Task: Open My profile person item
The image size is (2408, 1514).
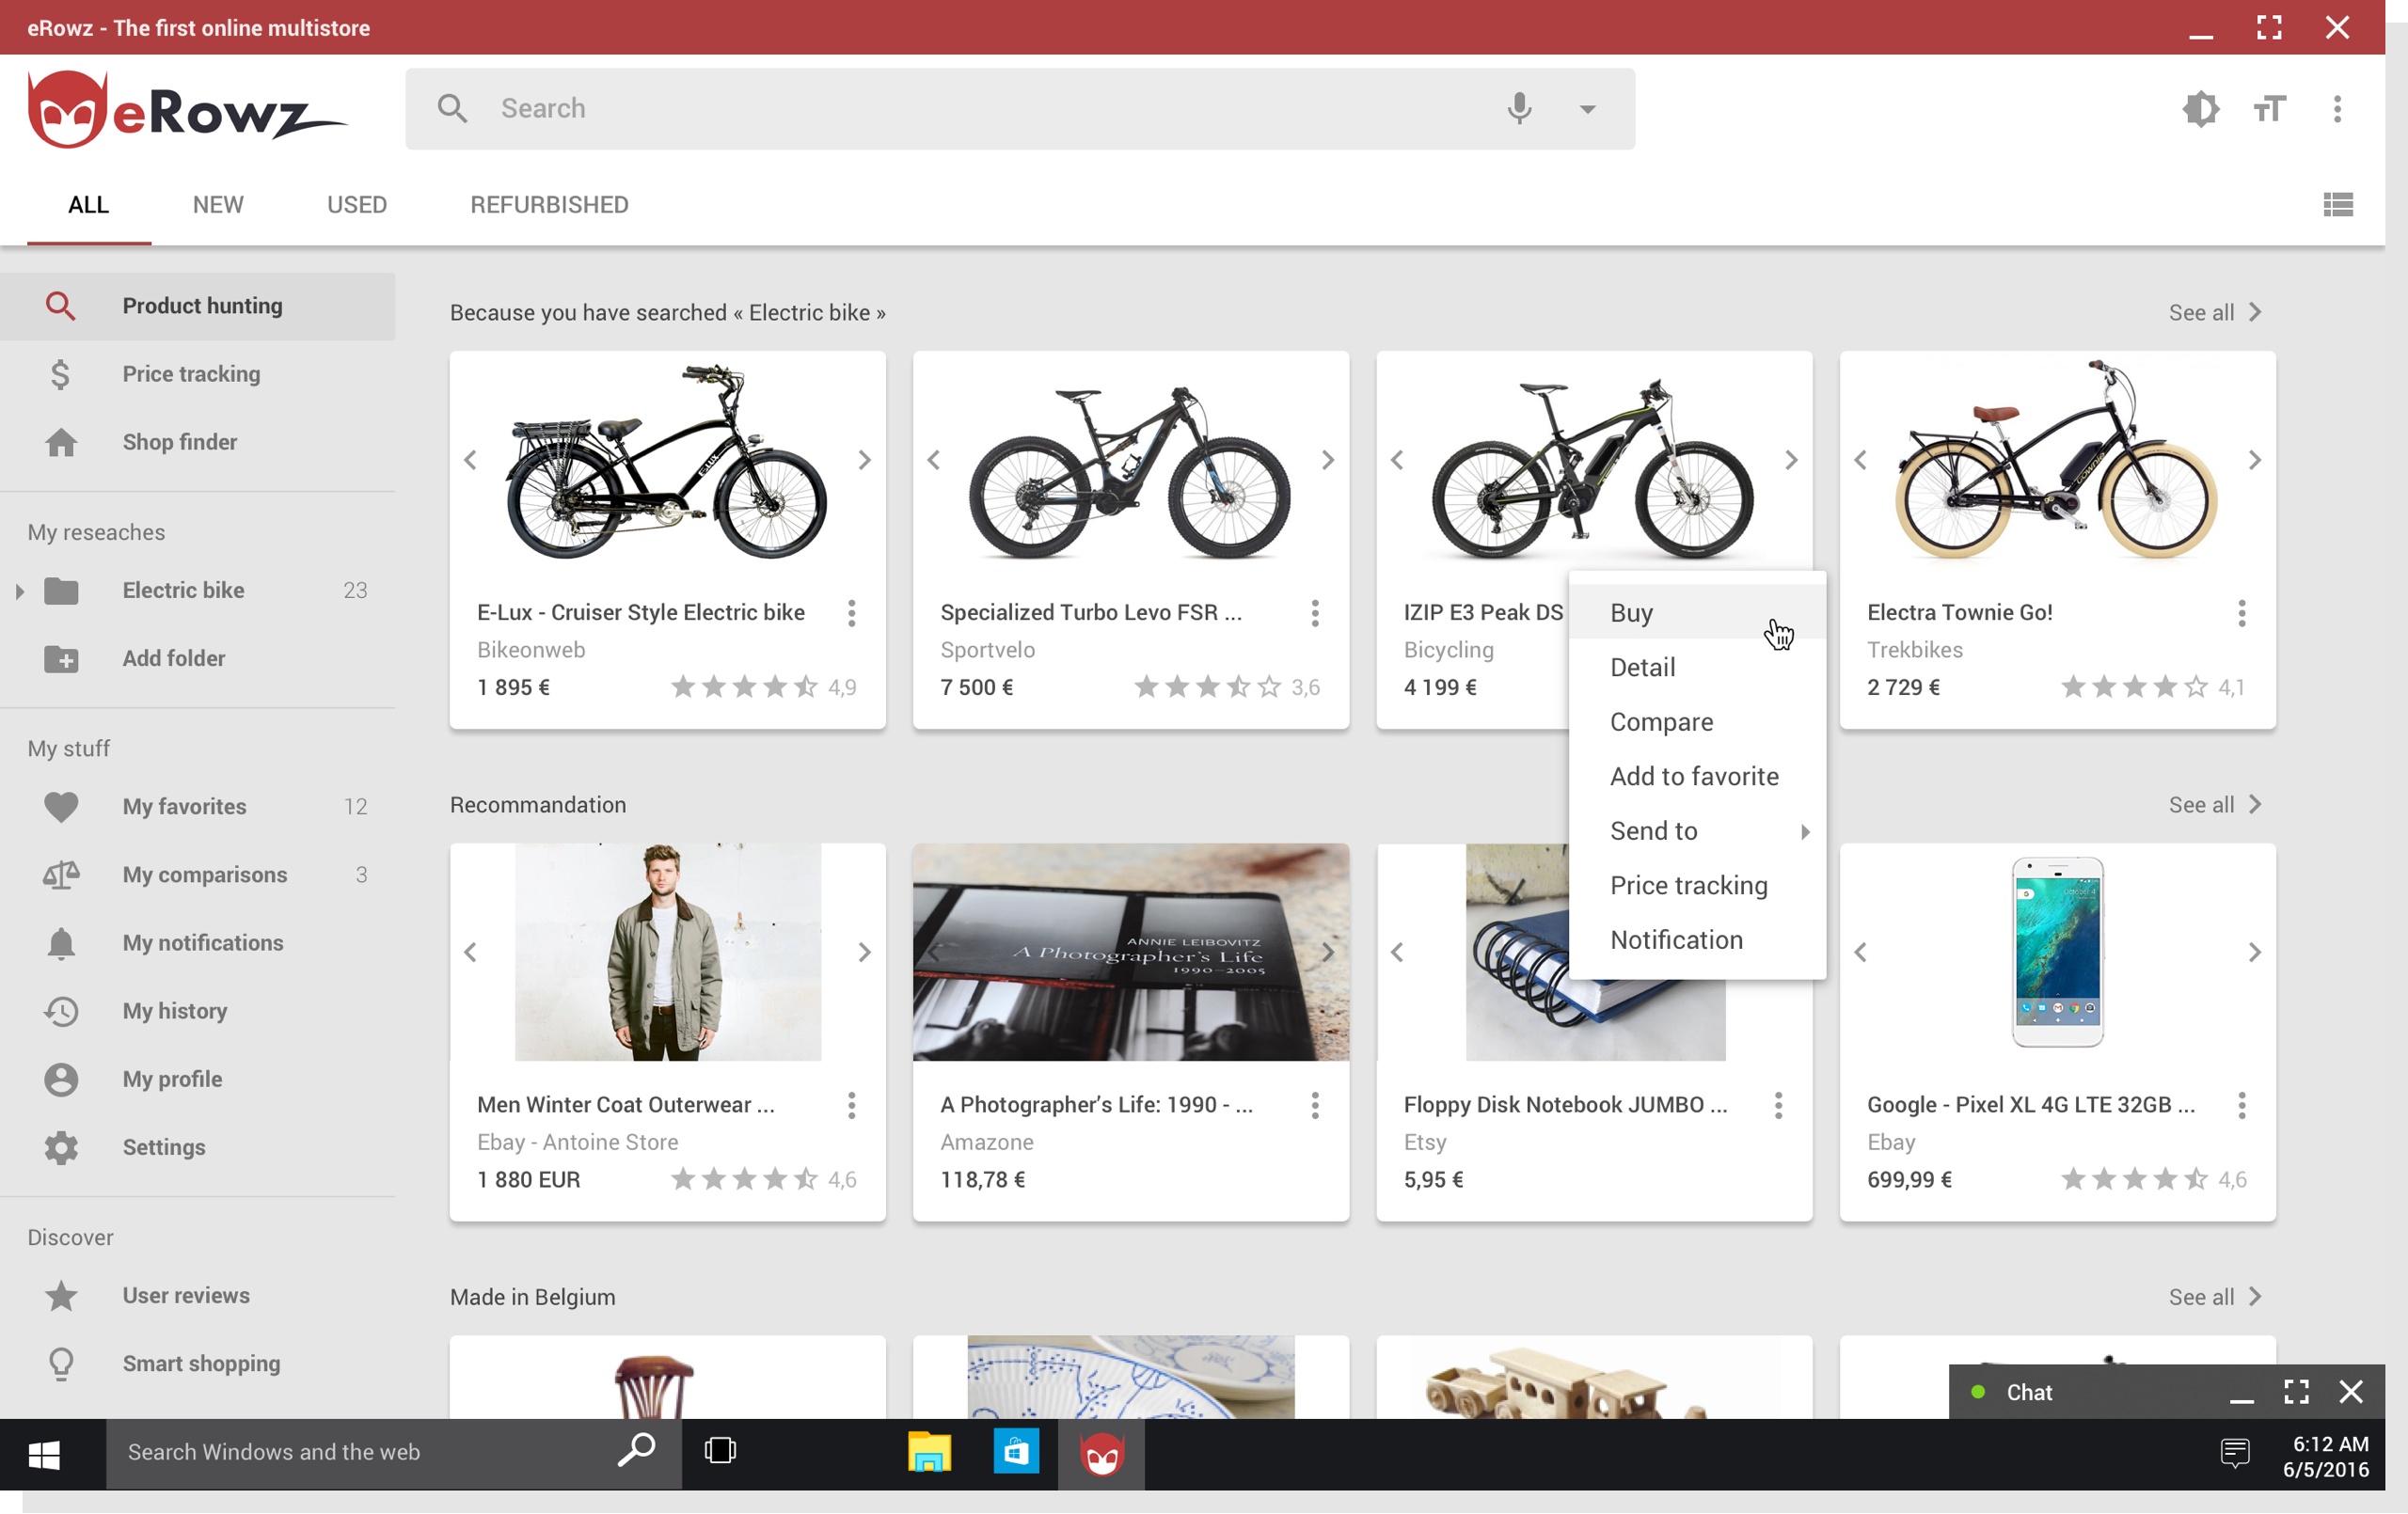Action: coord(198,1078)
